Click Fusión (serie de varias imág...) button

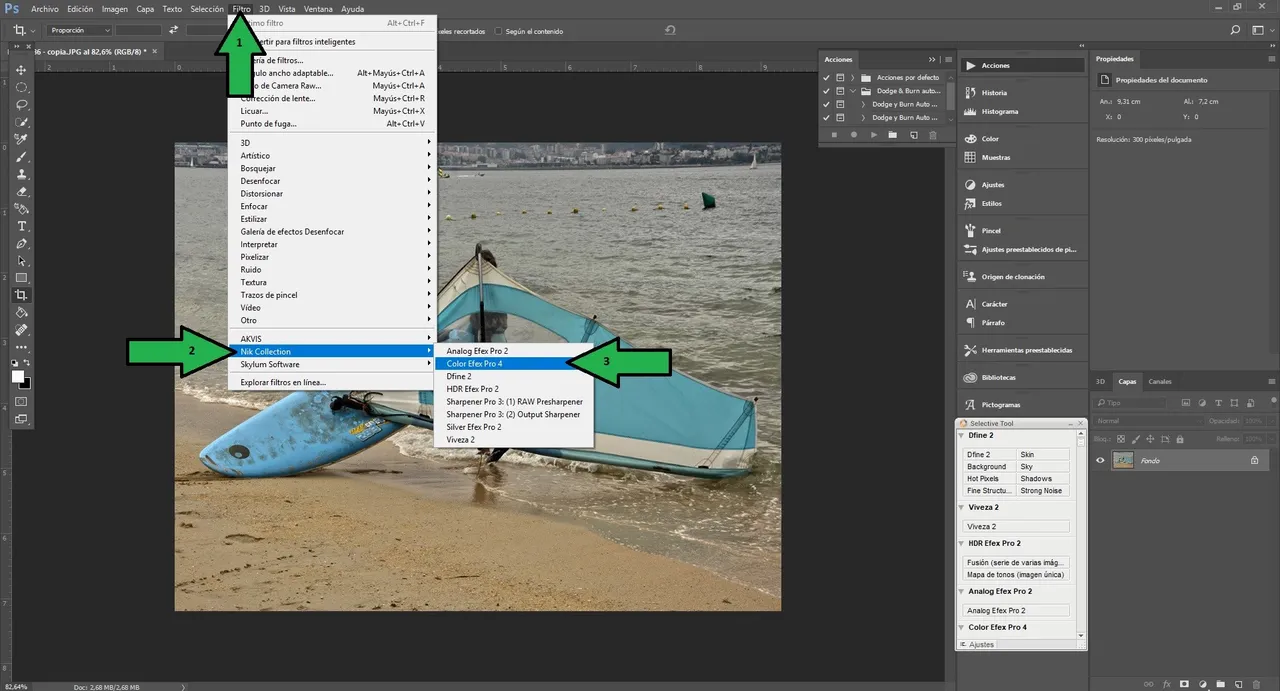click(1017, 563)
